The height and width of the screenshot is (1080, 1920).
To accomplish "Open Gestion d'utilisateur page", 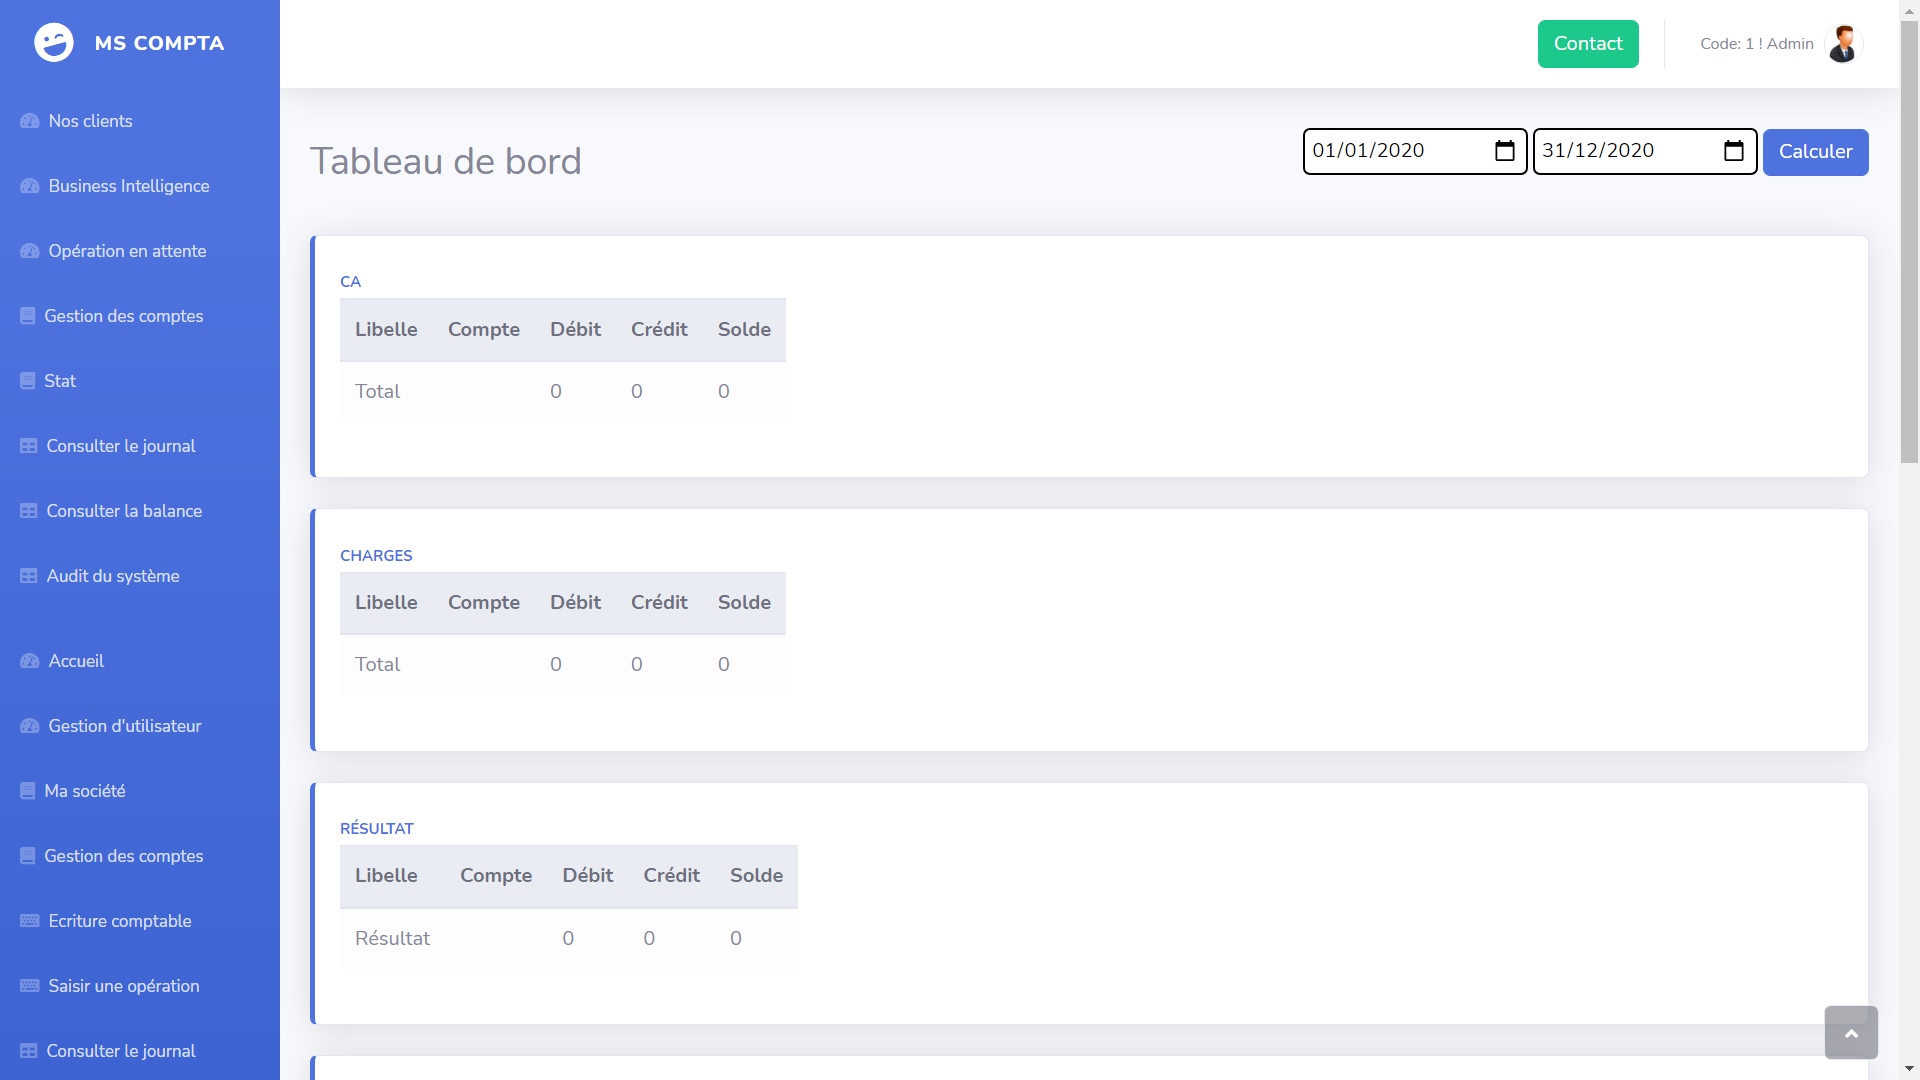I will [125, 726].
